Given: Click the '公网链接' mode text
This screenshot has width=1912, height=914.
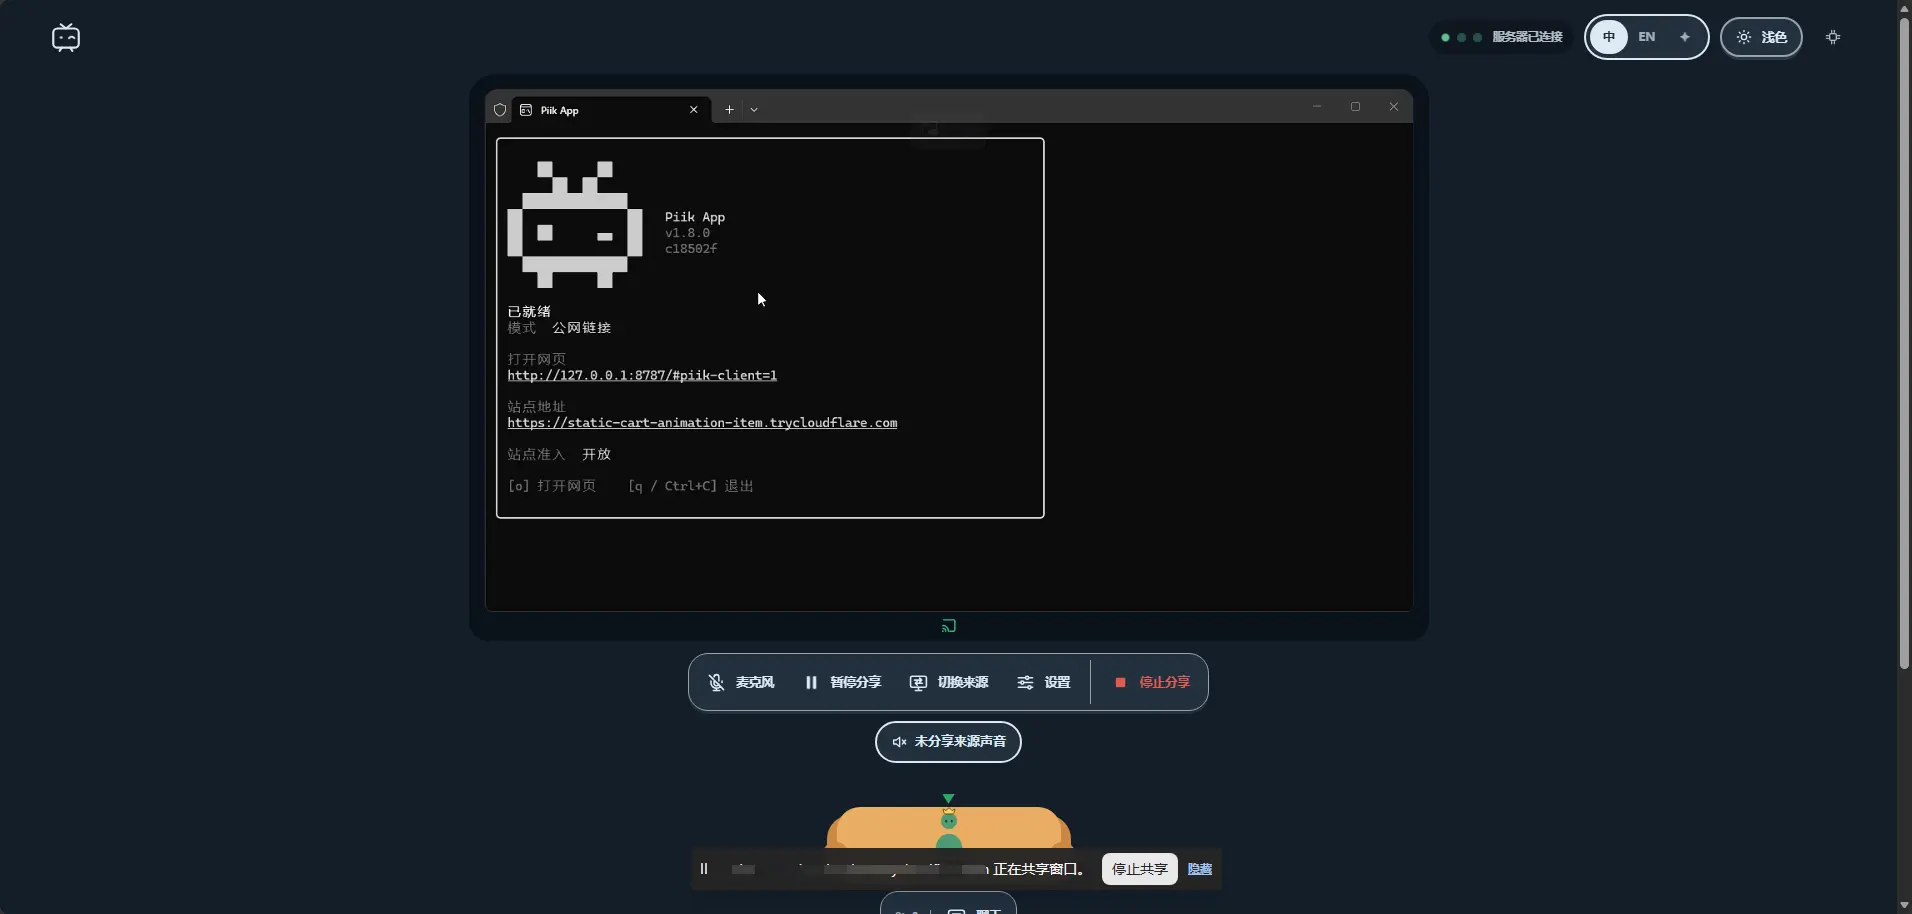Looking at the screenshot, I should pyautogui.click(x=581, y=328).
